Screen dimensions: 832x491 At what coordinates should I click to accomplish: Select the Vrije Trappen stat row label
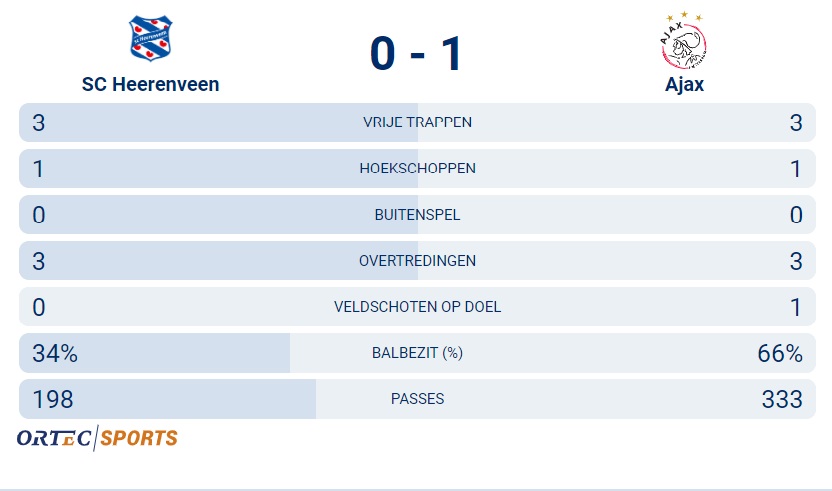(417, 123)
